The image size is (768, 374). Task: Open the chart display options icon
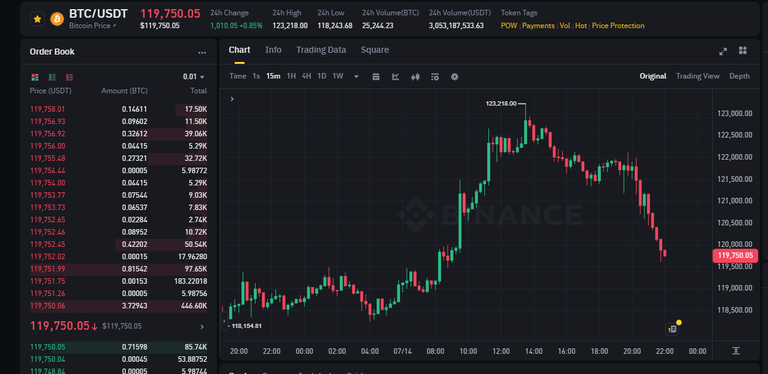click(x=435, y=77)
